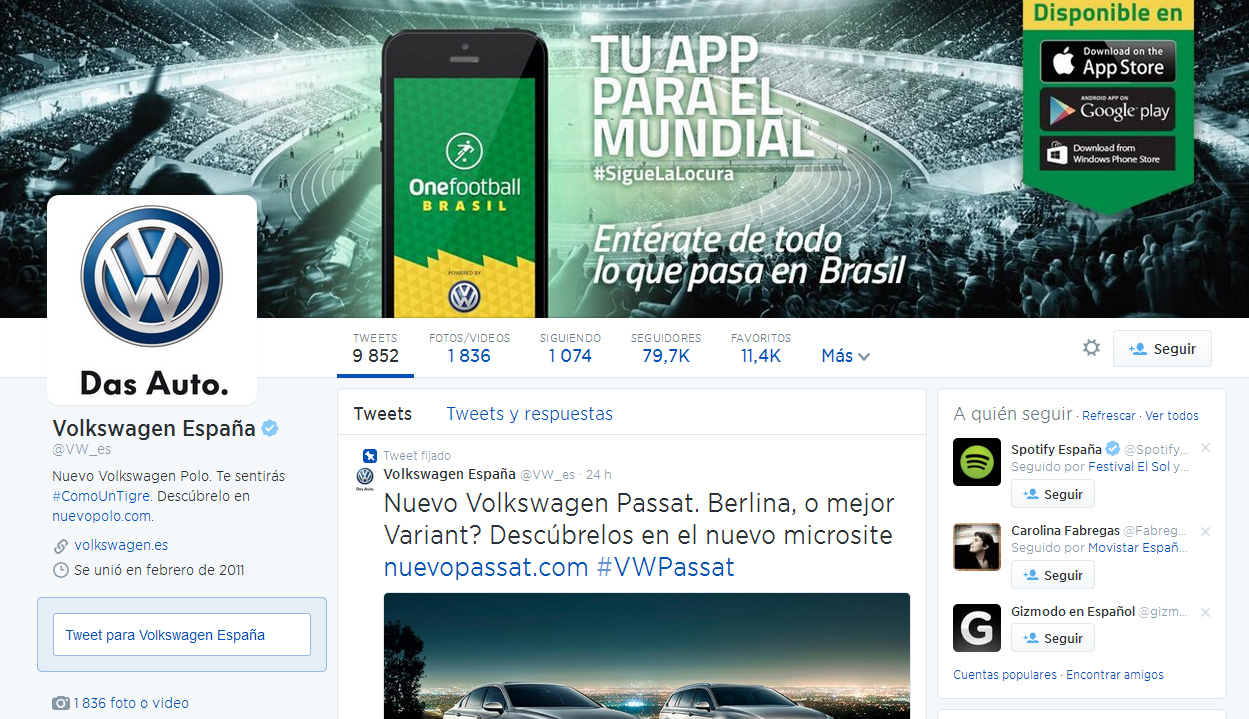Expand the Más dropdown menu
Image resolution: width=1249 pixels, height=719 pixels.
click(845, 356)
